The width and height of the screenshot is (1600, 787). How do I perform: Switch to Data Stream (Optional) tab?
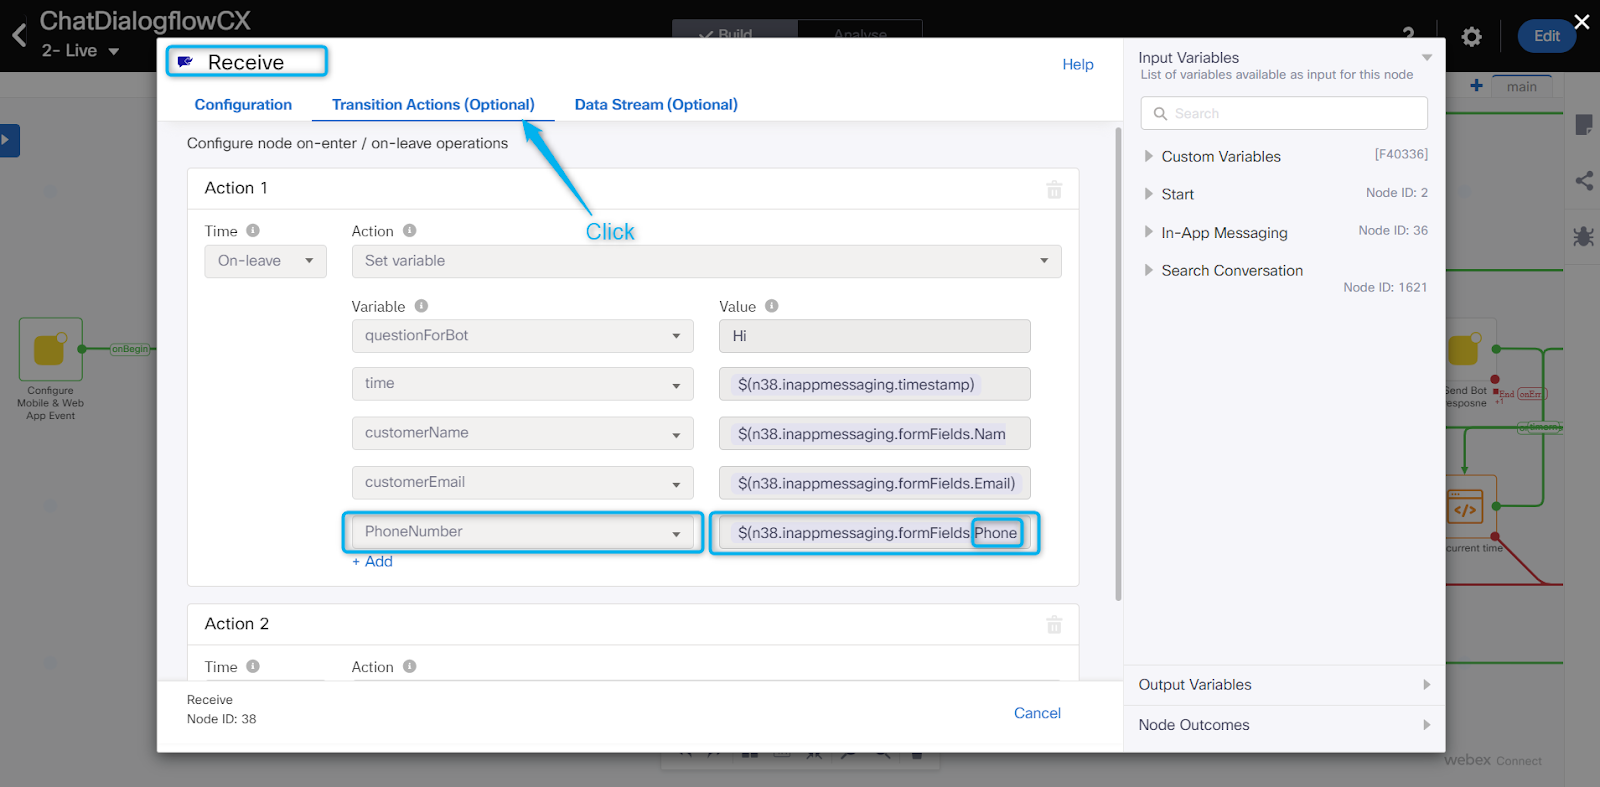click(656, 104)
